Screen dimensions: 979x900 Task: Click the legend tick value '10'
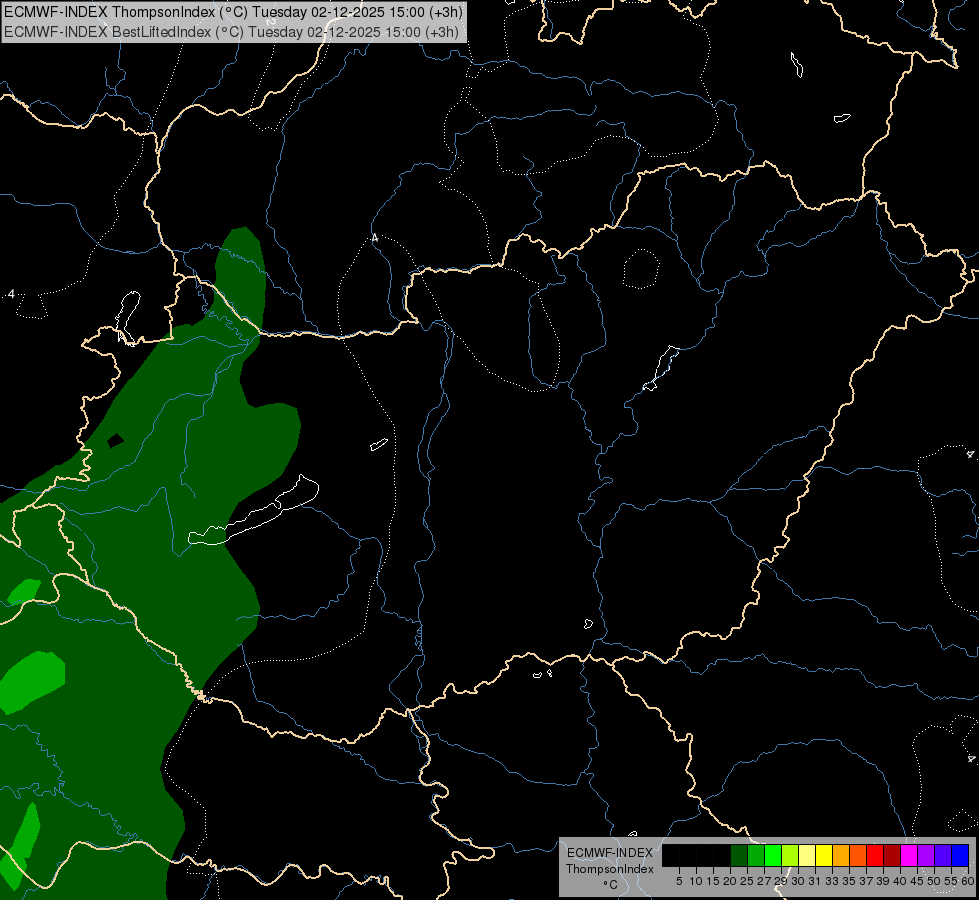pos(696,881)
